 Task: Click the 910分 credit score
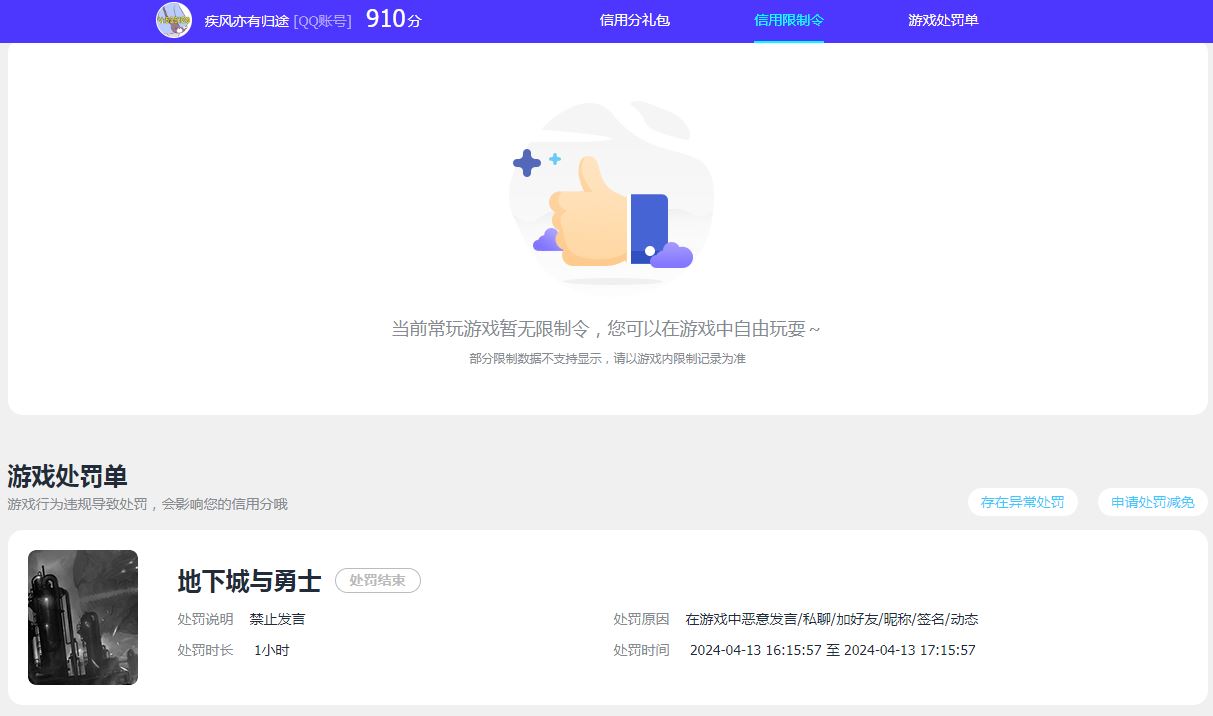point(393,18)
